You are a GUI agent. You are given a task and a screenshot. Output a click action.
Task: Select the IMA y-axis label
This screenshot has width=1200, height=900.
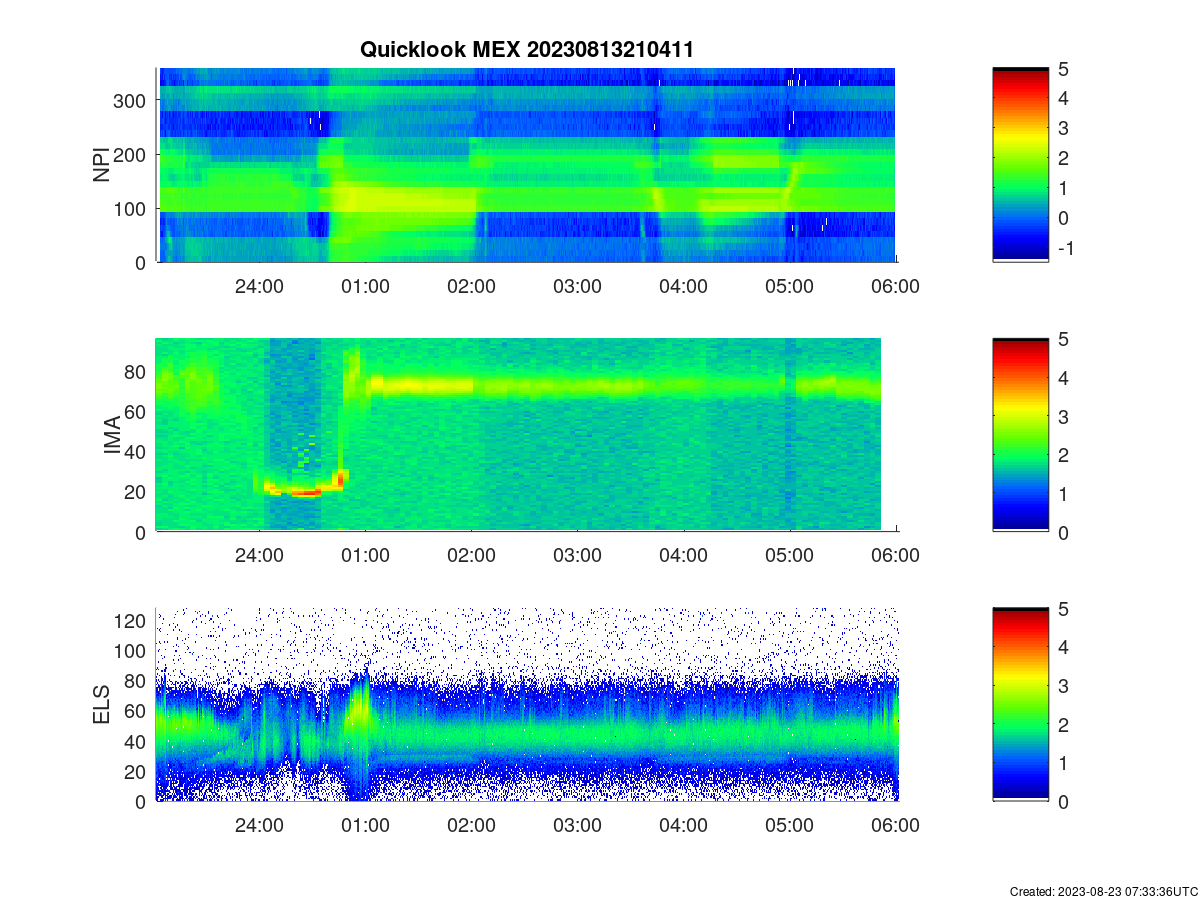coord(112,436)
